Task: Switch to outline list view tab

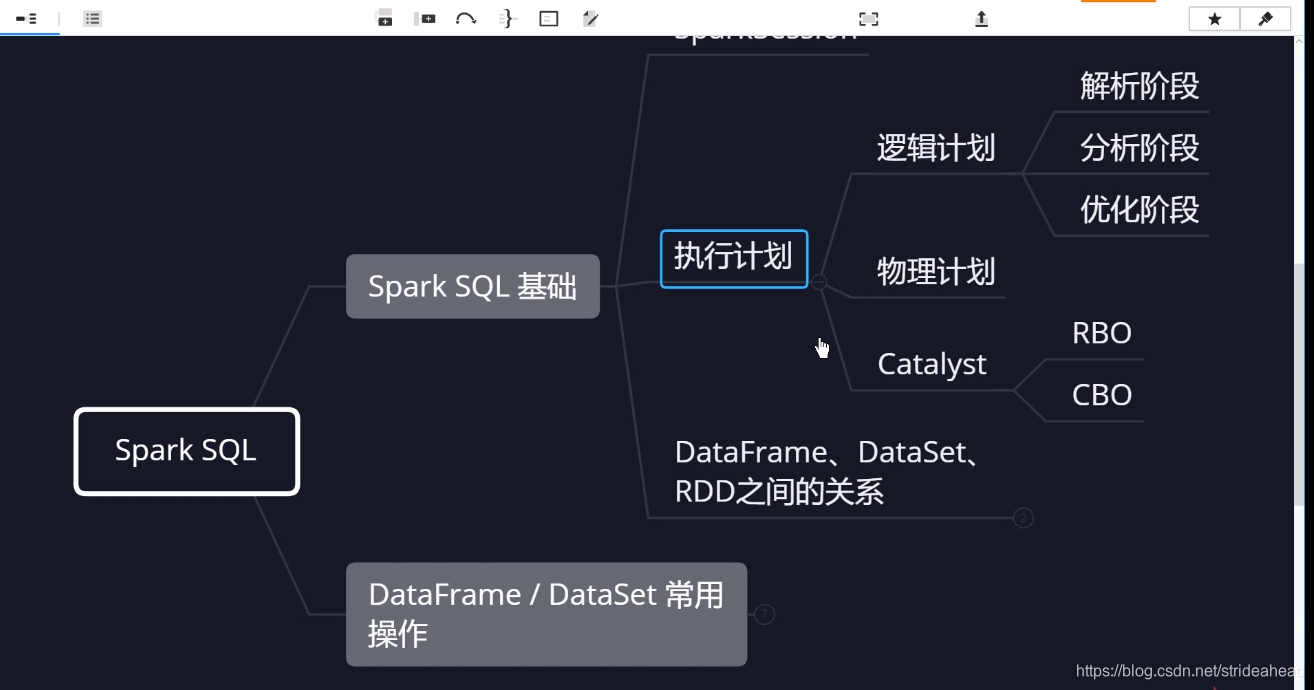Action: point(92,18)
